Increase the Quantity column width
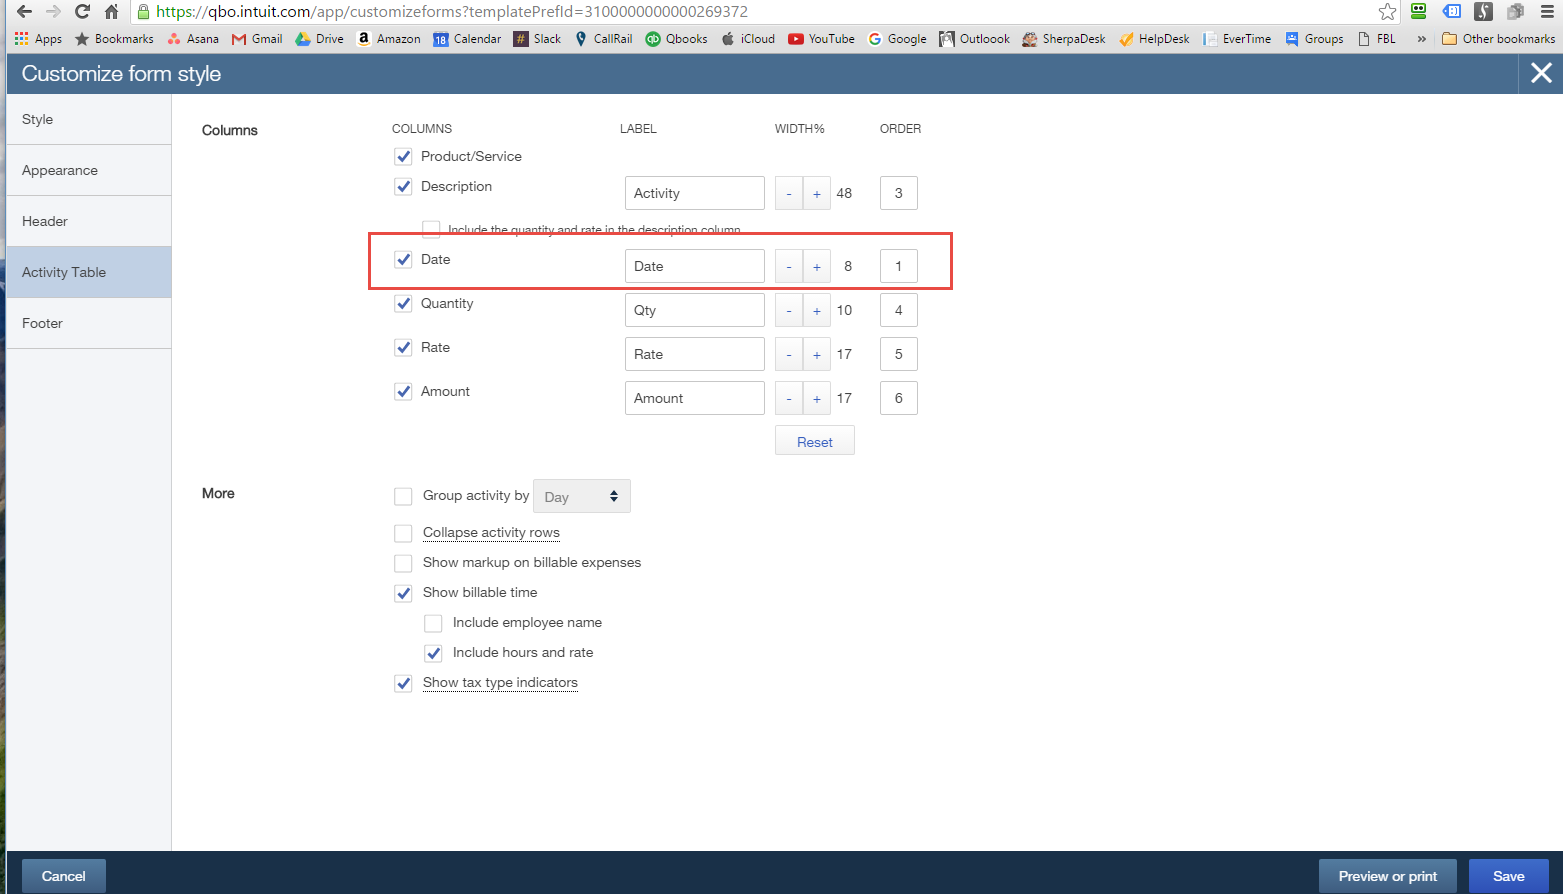 coord(817,310)
